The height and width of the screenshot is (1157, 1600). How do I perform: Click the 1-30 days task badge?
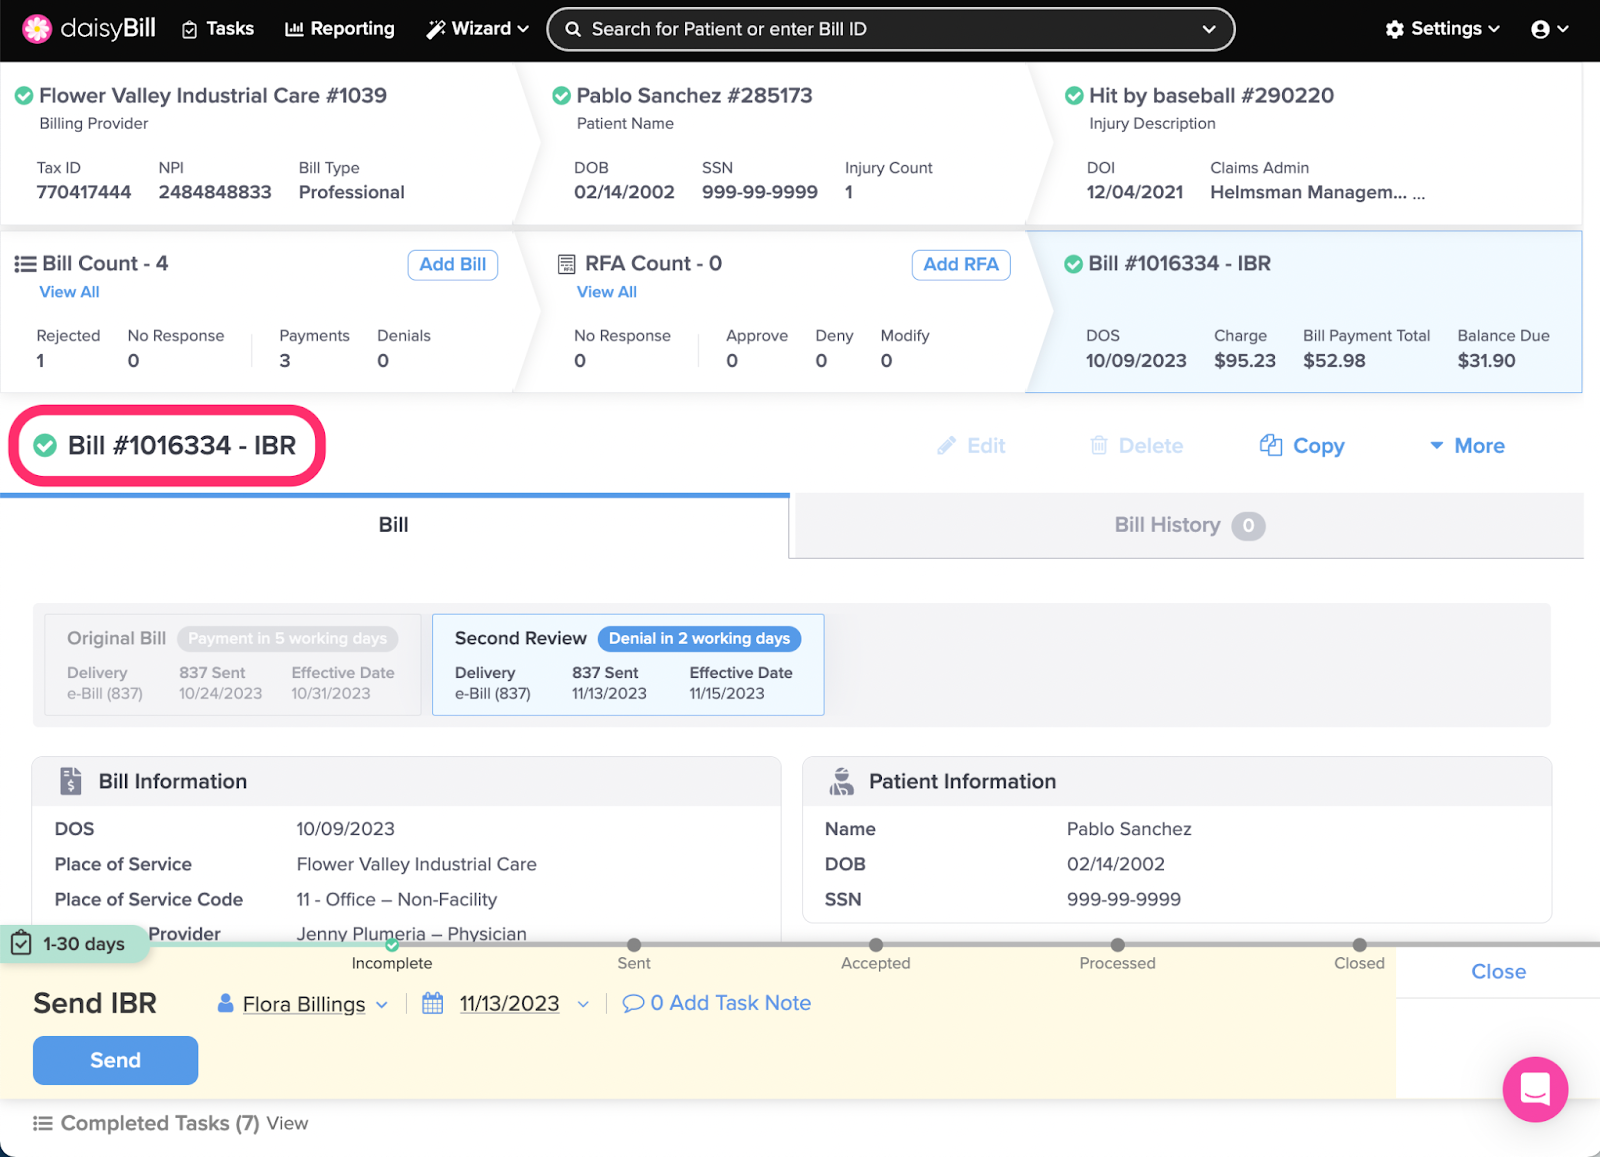[70, 944]
